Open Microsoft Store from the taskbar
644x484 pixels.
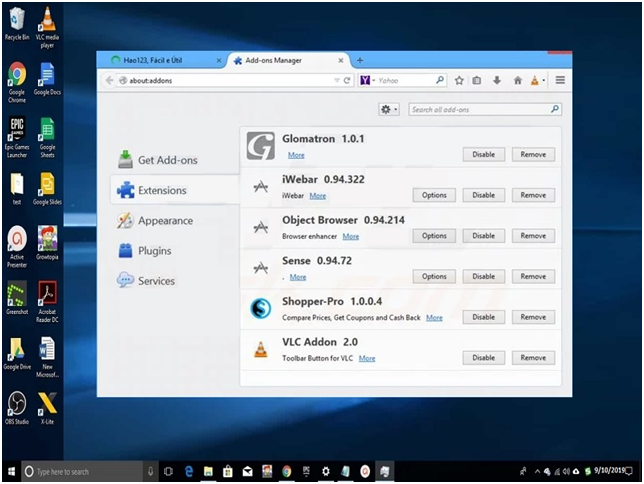click(228, 471)
